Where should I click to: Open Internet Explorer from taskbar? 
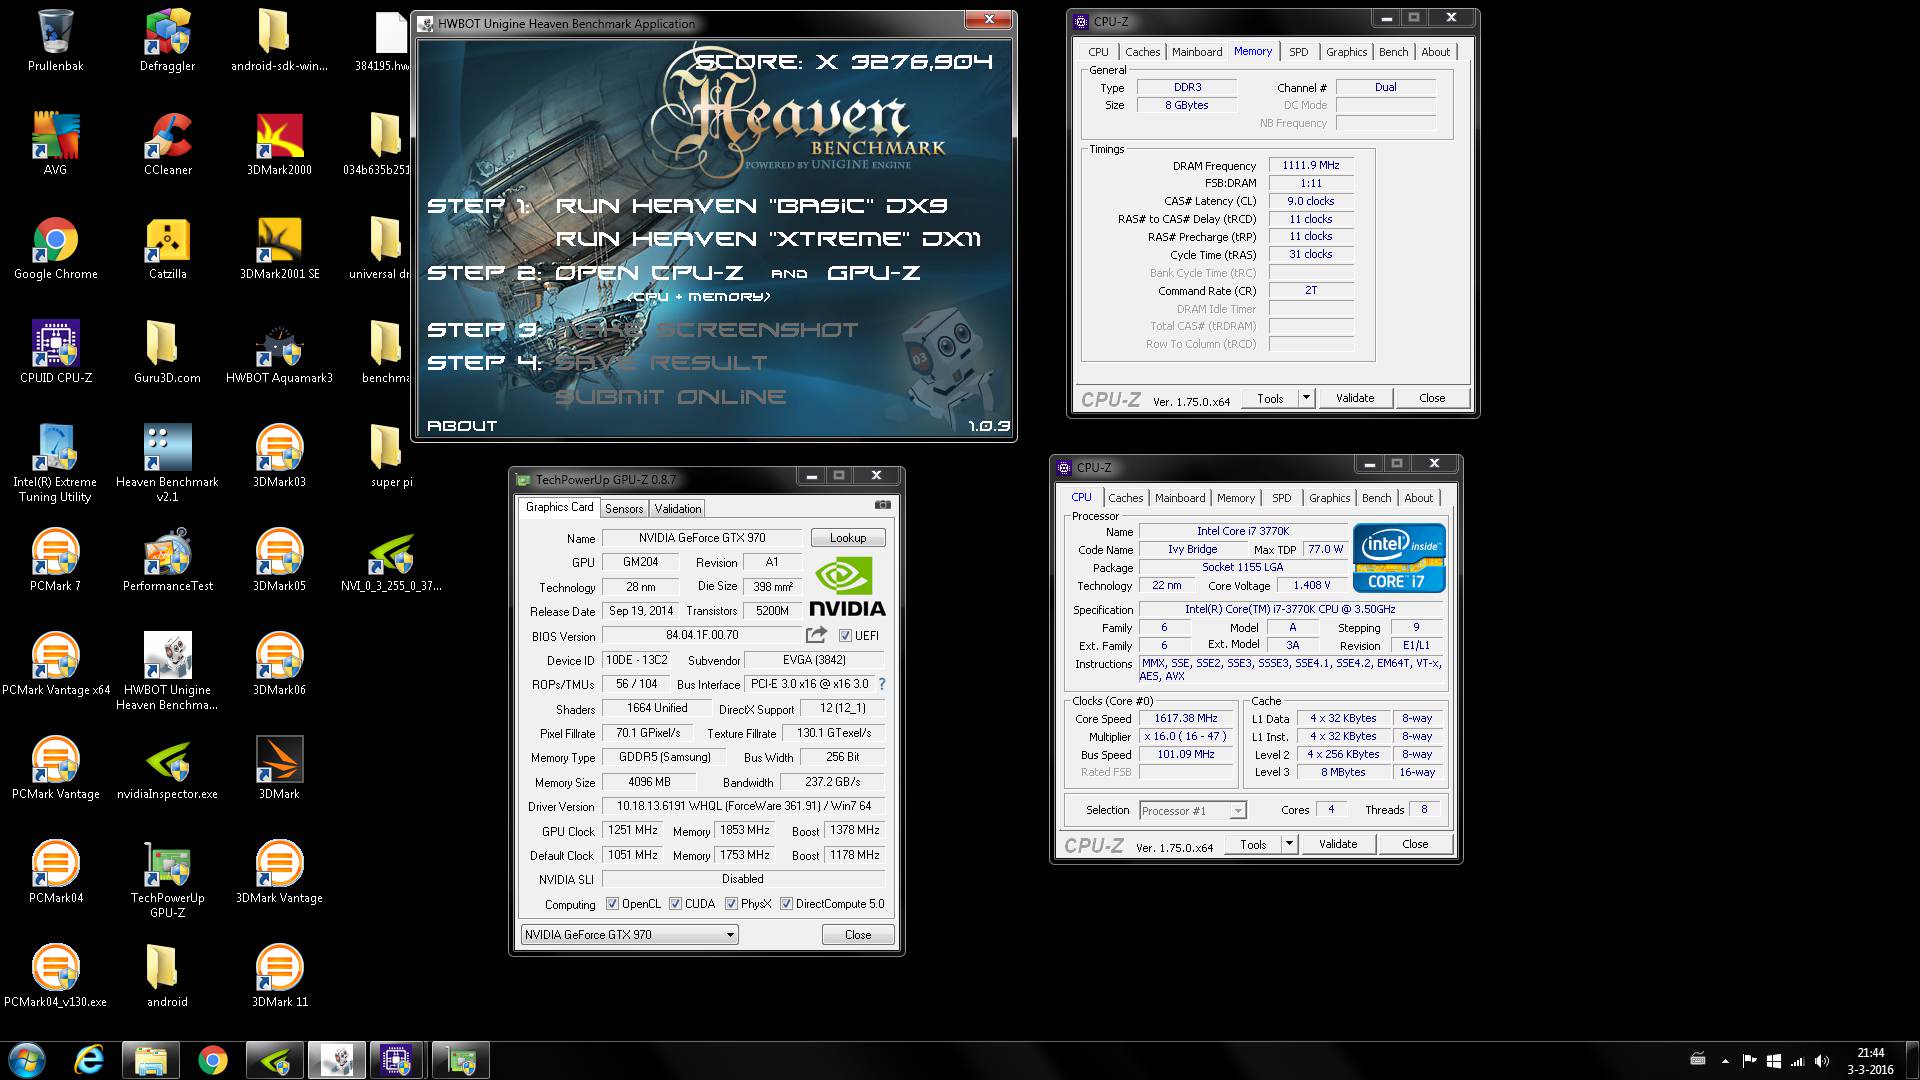89,1060
